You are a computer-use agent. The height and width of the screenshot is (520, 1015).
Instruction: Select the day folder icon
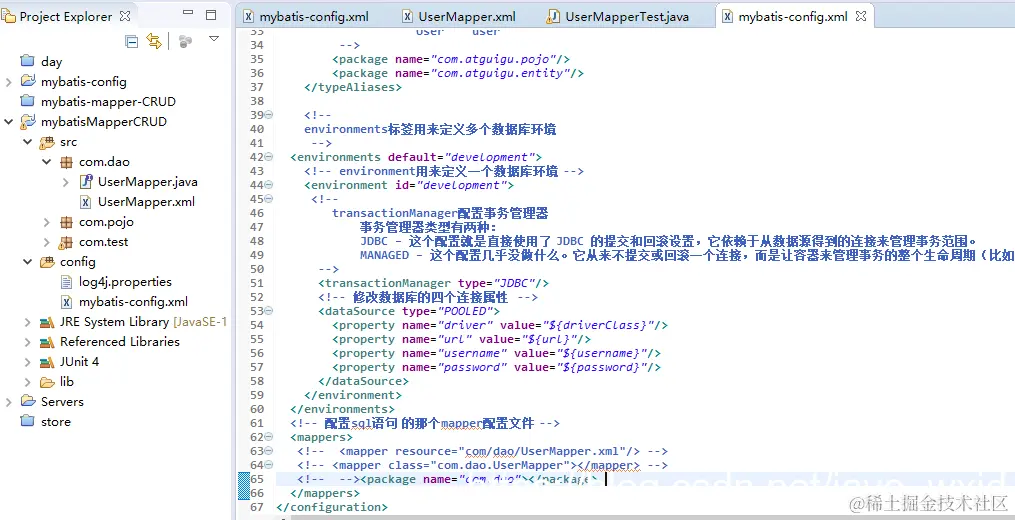pyautogui.click(x=27, y=61)
